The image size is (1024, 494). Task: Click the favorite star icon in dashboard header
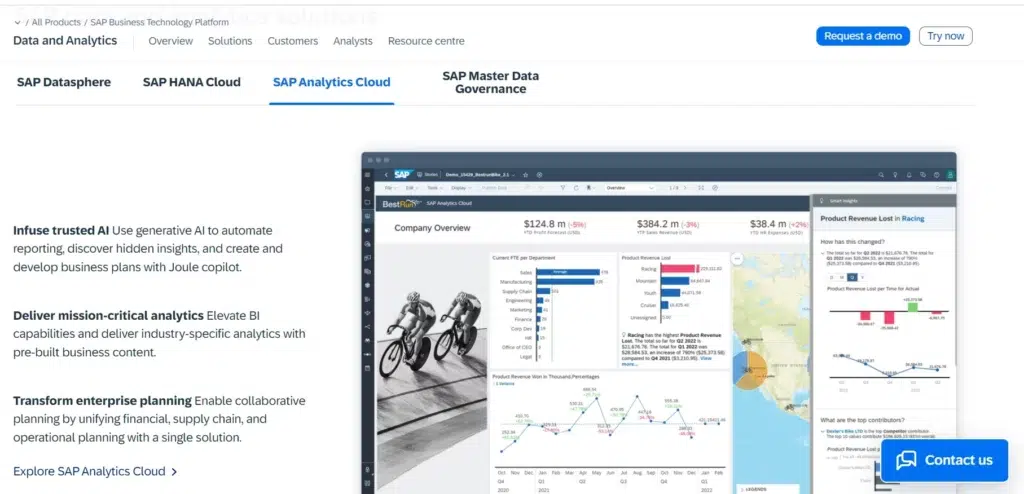(526, 175)
